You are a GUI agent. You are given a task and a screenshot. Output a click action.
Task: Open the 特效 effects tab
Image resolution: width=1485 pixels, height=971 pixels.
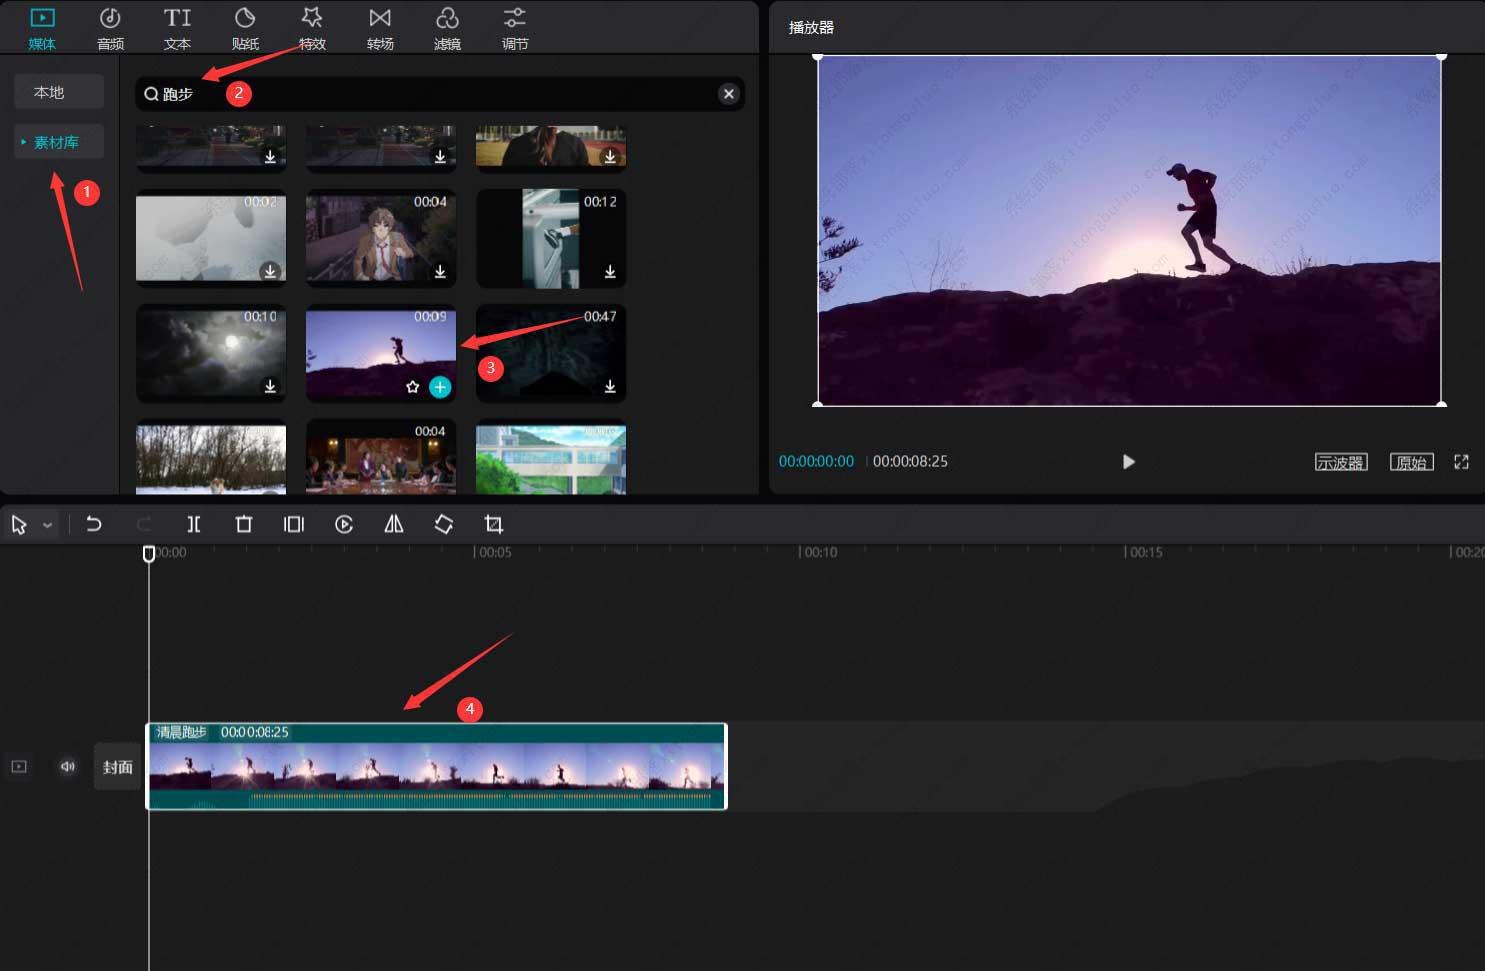312,28
